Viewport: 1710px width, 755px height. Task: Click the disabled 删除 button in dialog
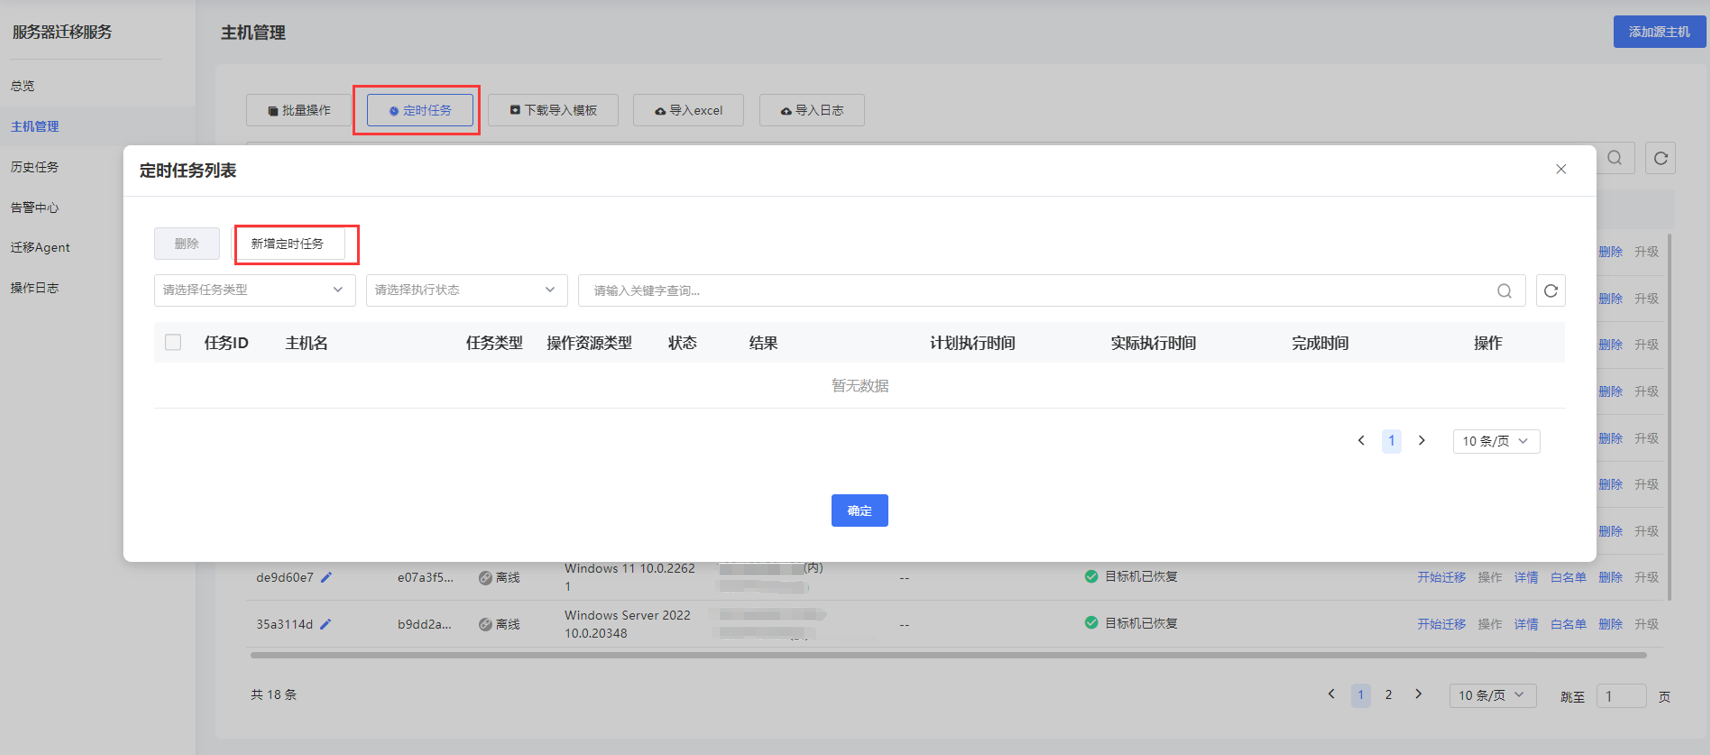pos(187,244)
